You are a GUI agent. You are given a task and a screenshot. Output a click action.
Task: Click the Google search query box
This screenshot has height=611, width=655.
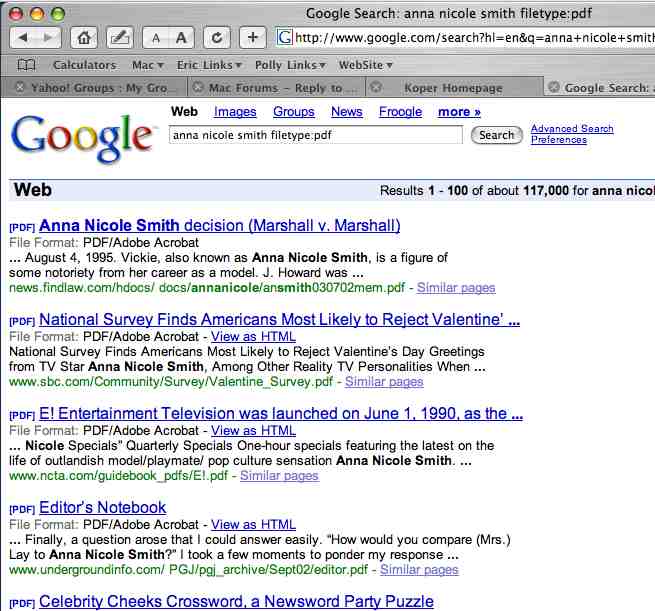click(315, 135)
